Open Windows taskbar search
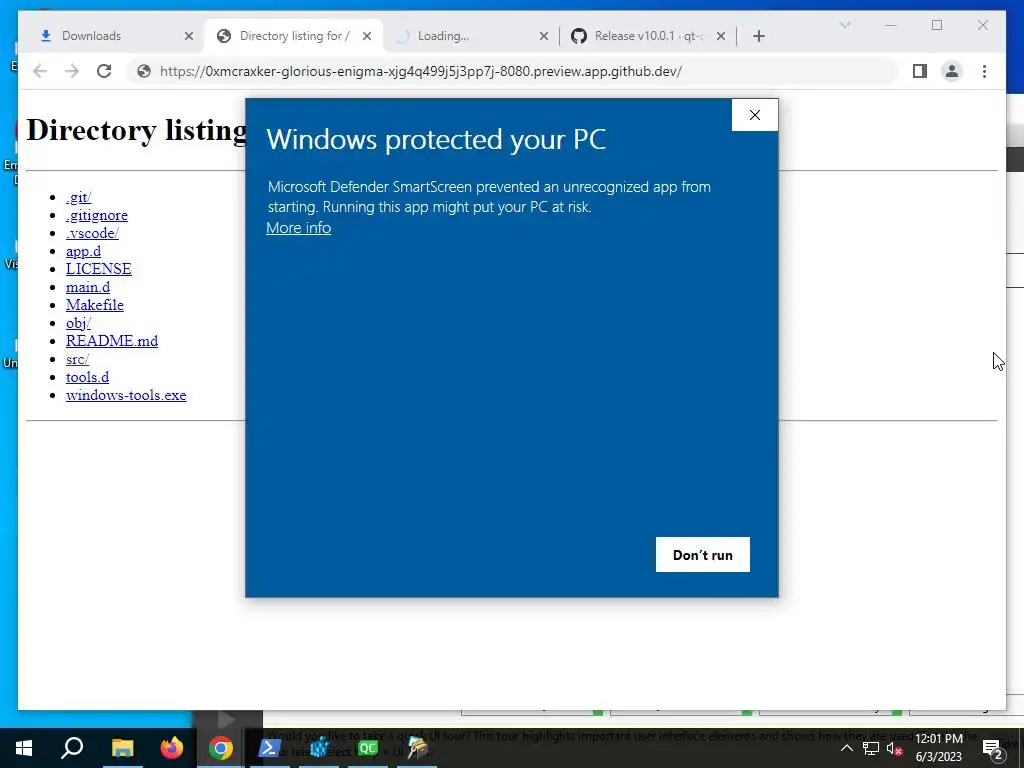 tap(72, 748)
